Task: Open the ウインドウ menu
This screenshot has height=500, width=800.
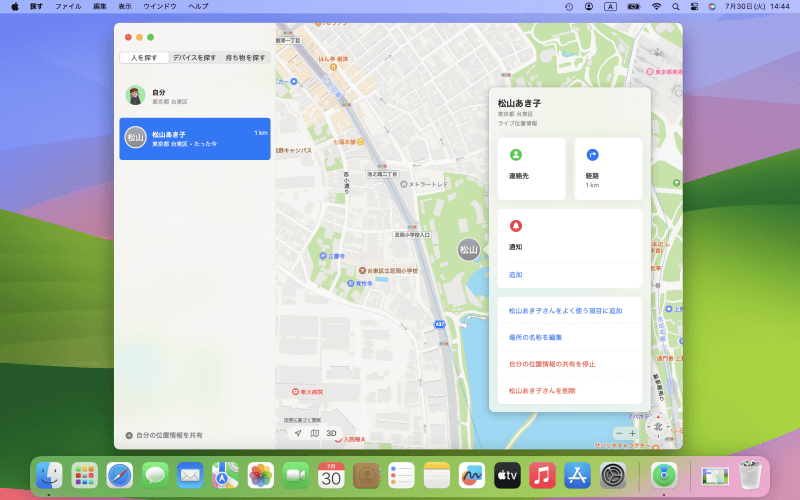Action: (x=160, y=7)
